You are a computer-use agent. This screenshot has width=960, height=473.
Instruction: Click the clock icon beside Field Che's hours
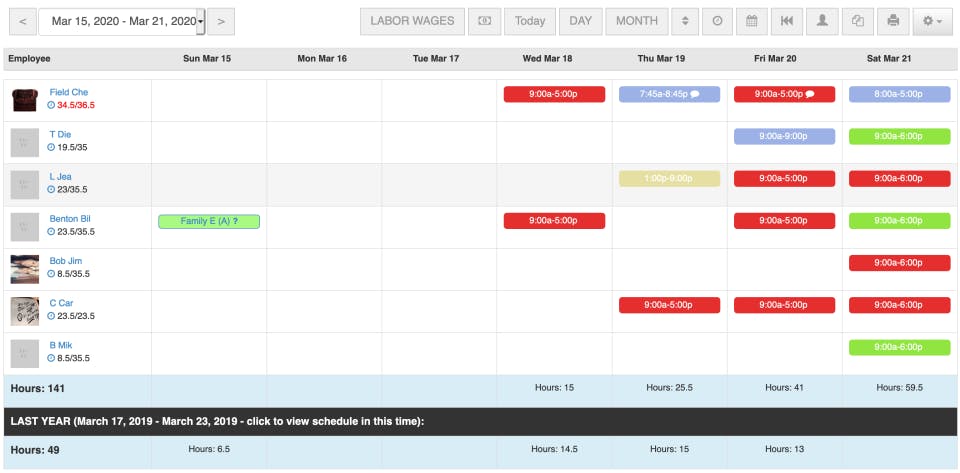[51, 105]
